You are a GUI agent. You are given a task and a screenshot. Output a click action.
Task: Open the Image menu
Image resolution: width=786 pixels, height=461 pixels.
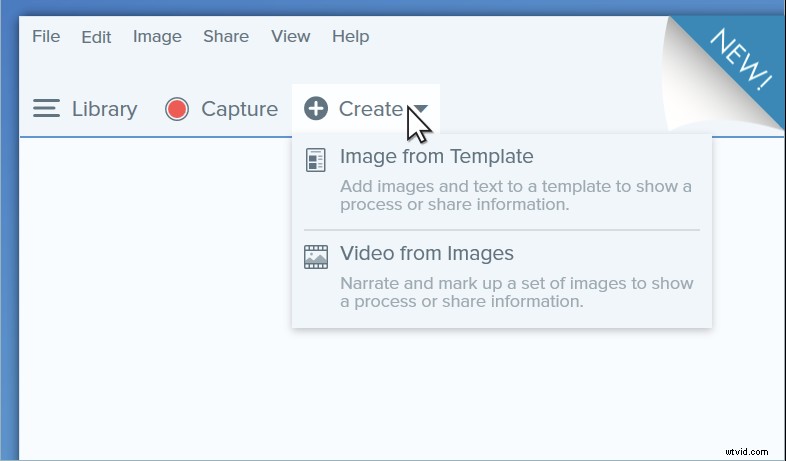(x=157, y=37)
